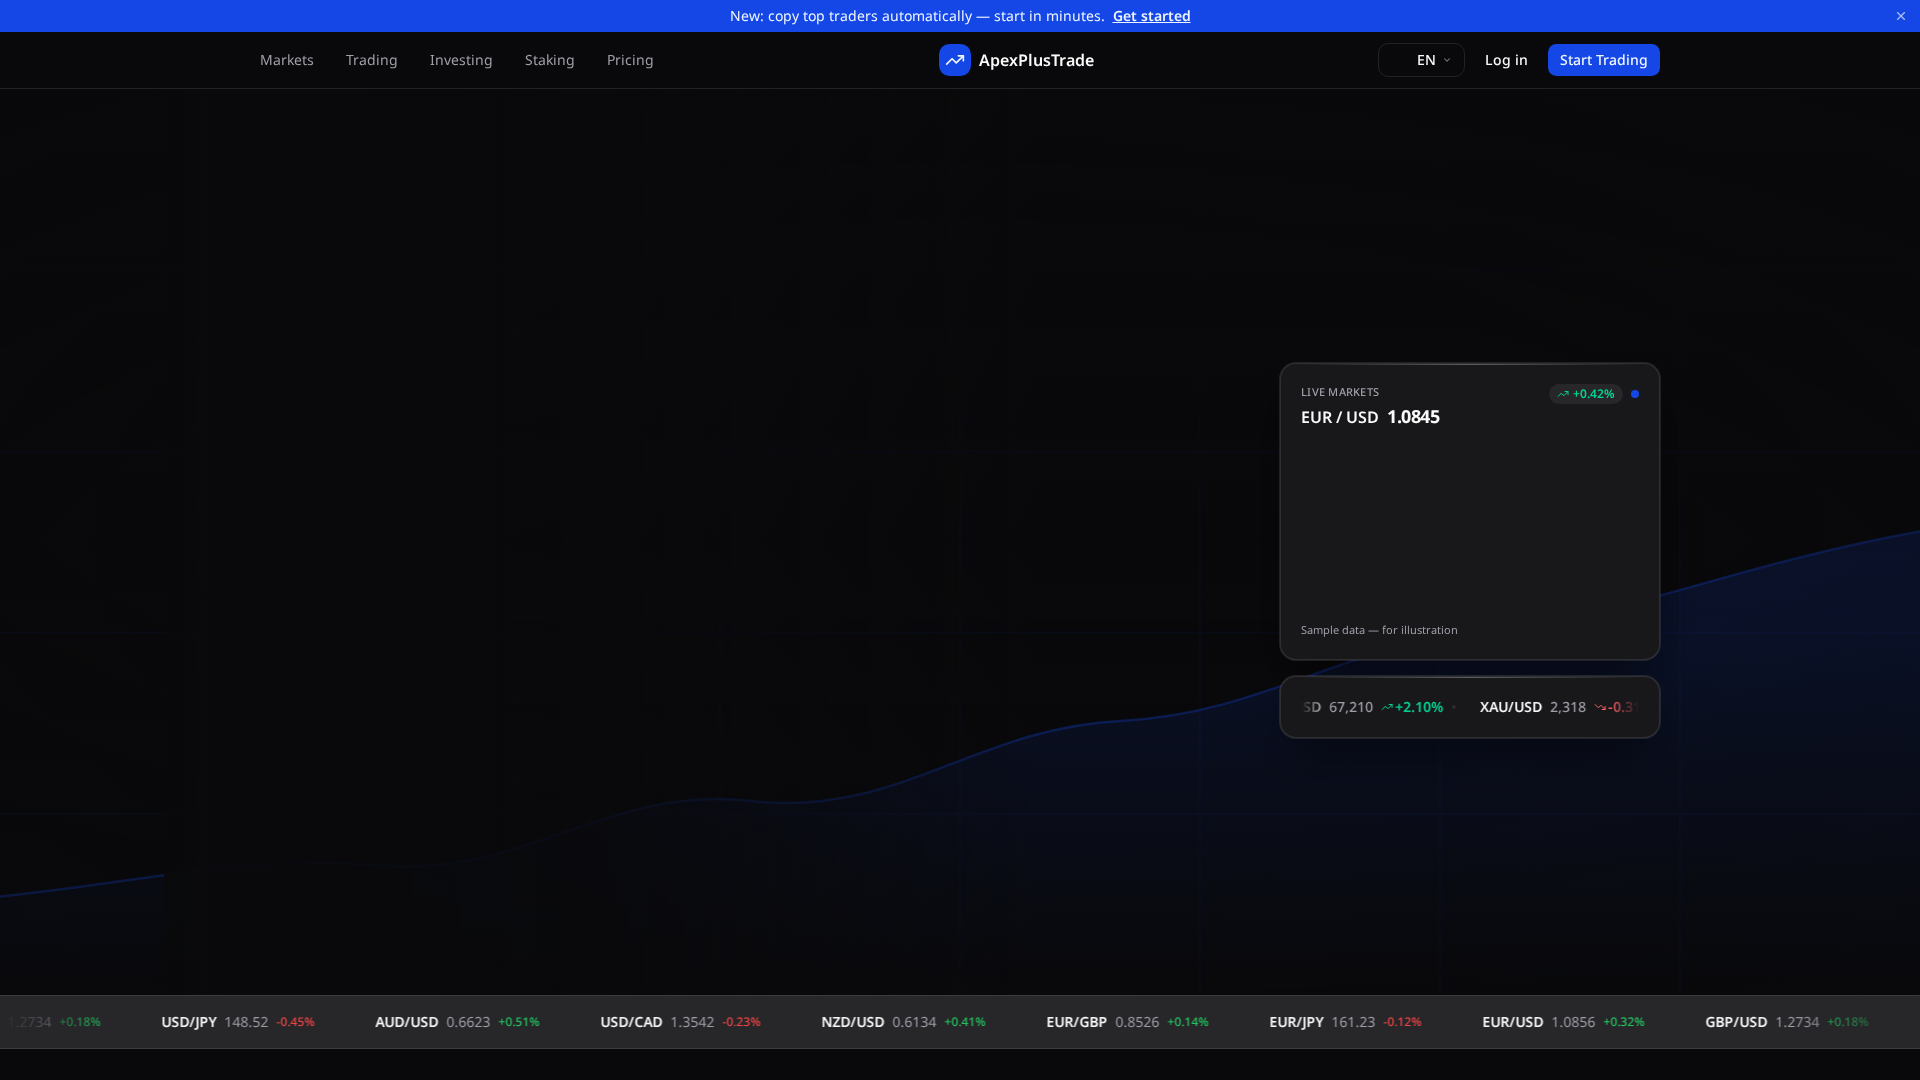
Task: Open the Investing menu
Action: tap(461, 60)
